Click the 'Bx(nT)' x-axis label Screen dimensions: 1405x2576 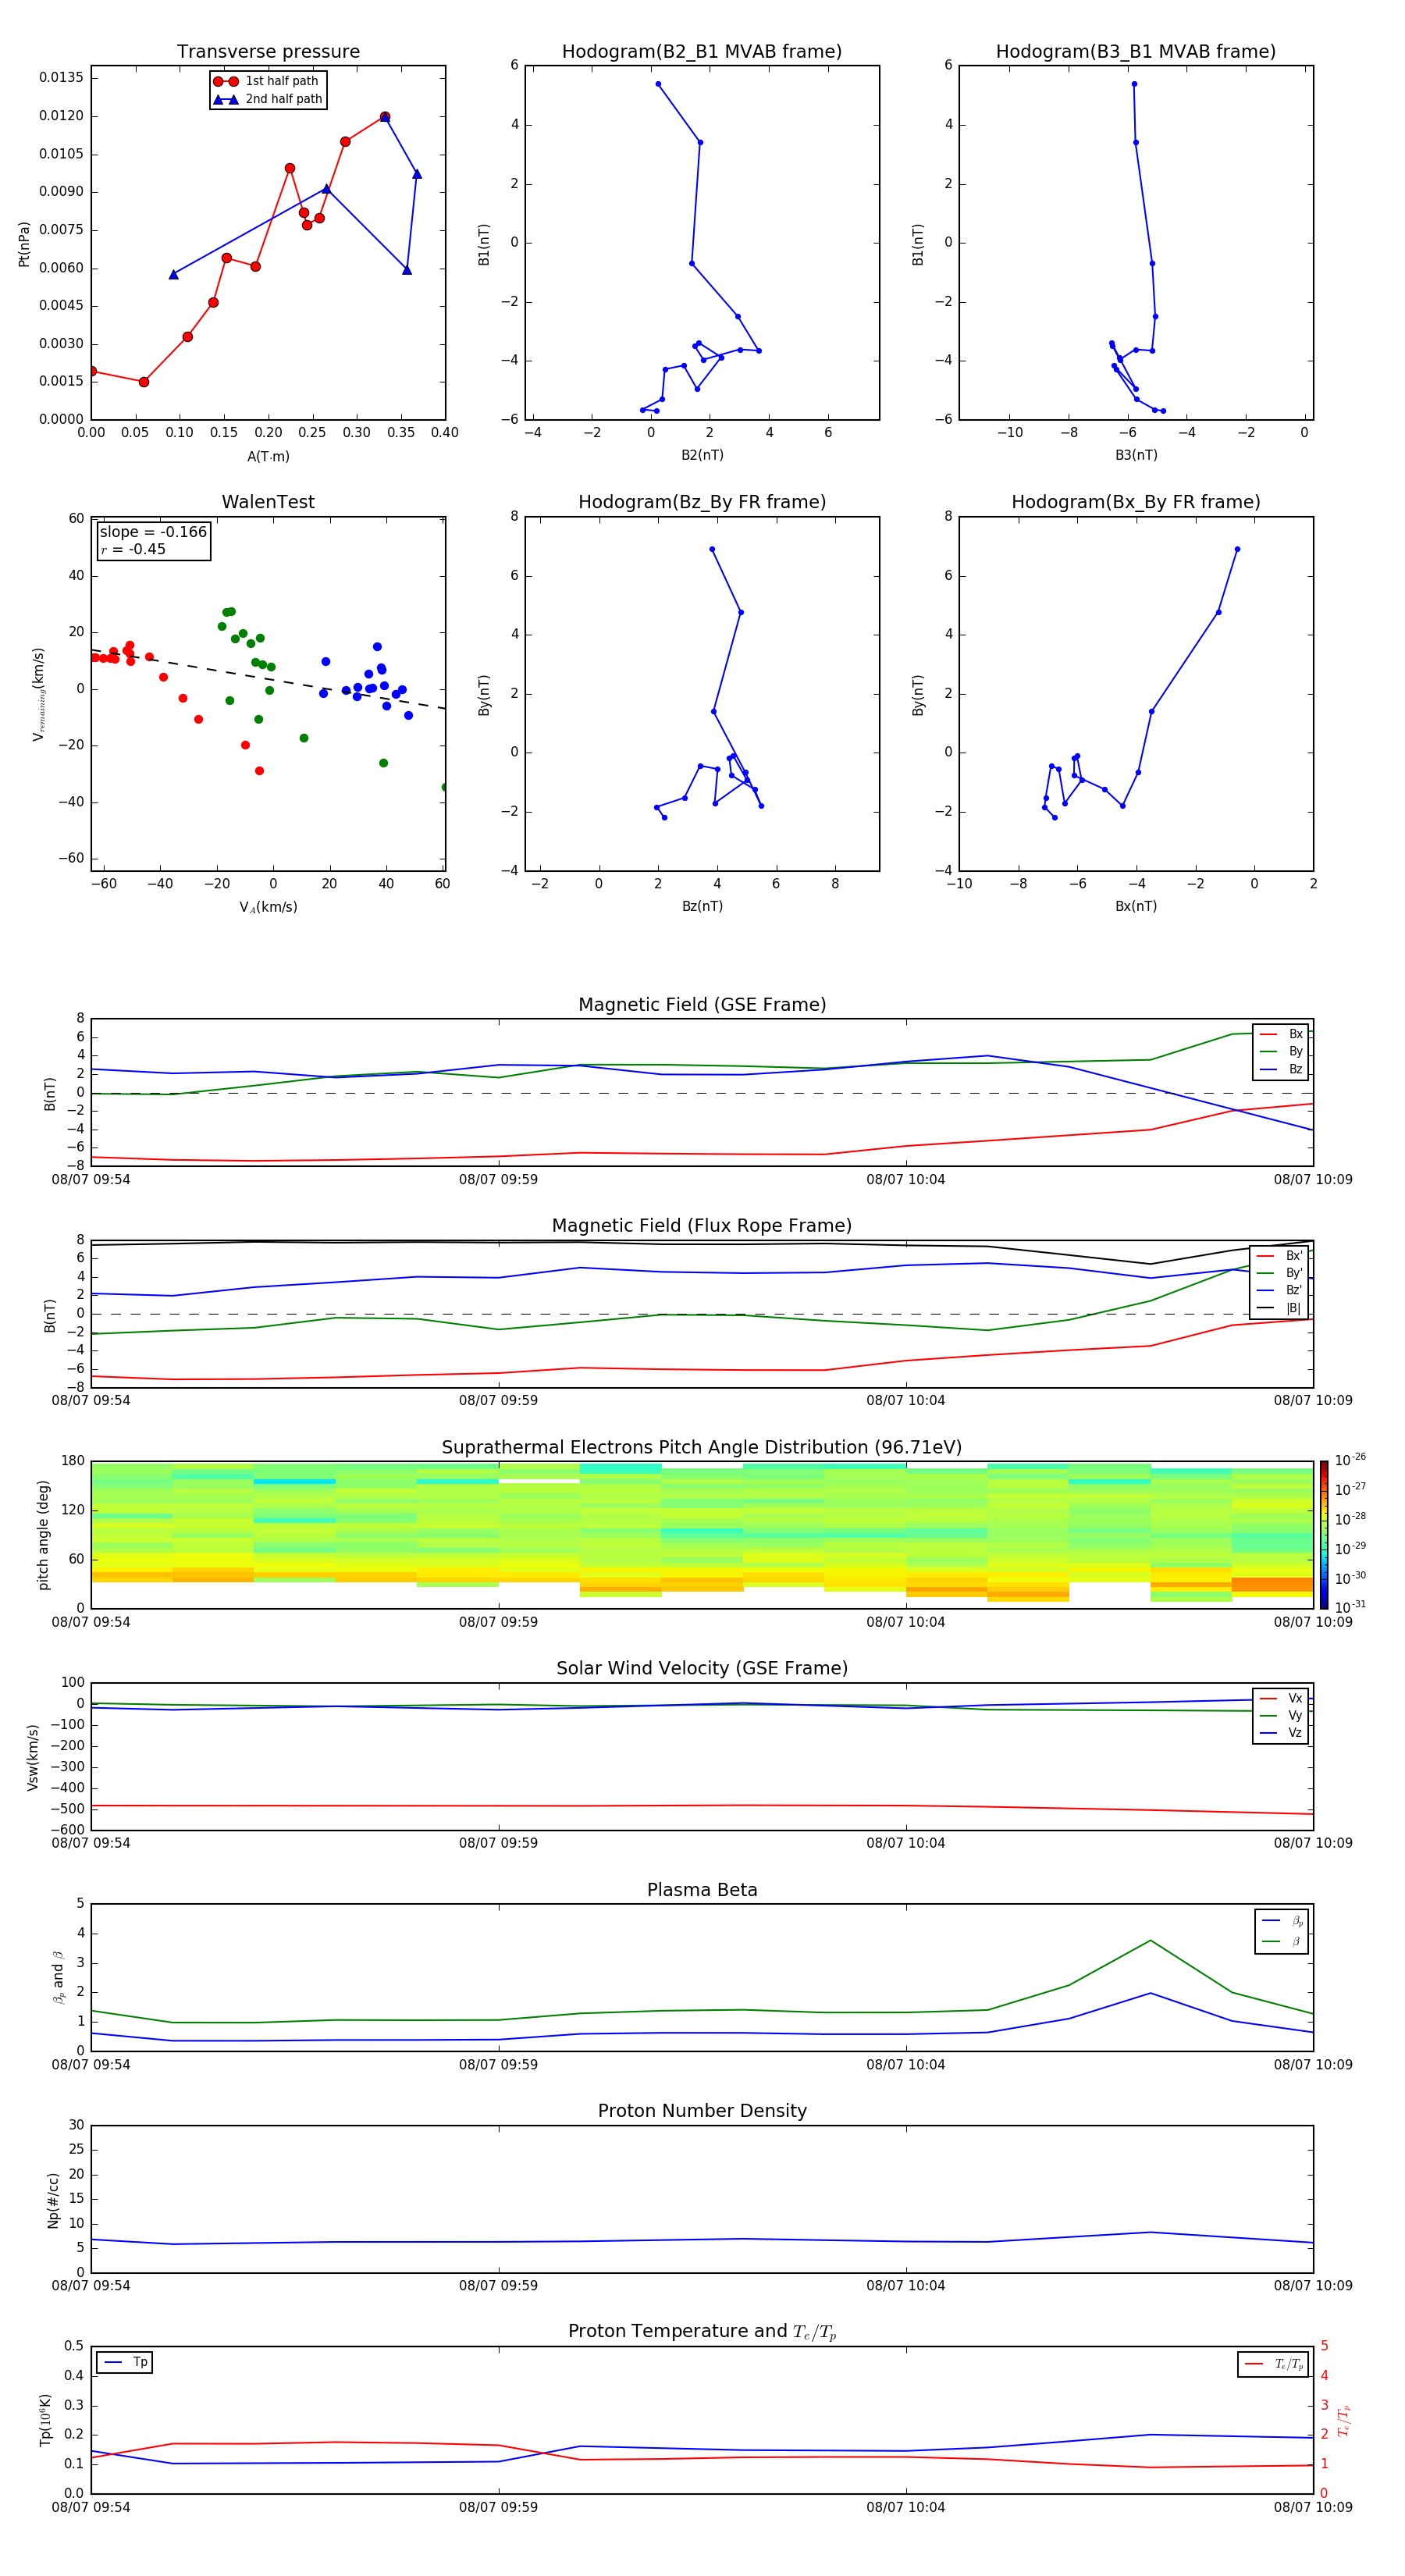[x=1136, y=906]
